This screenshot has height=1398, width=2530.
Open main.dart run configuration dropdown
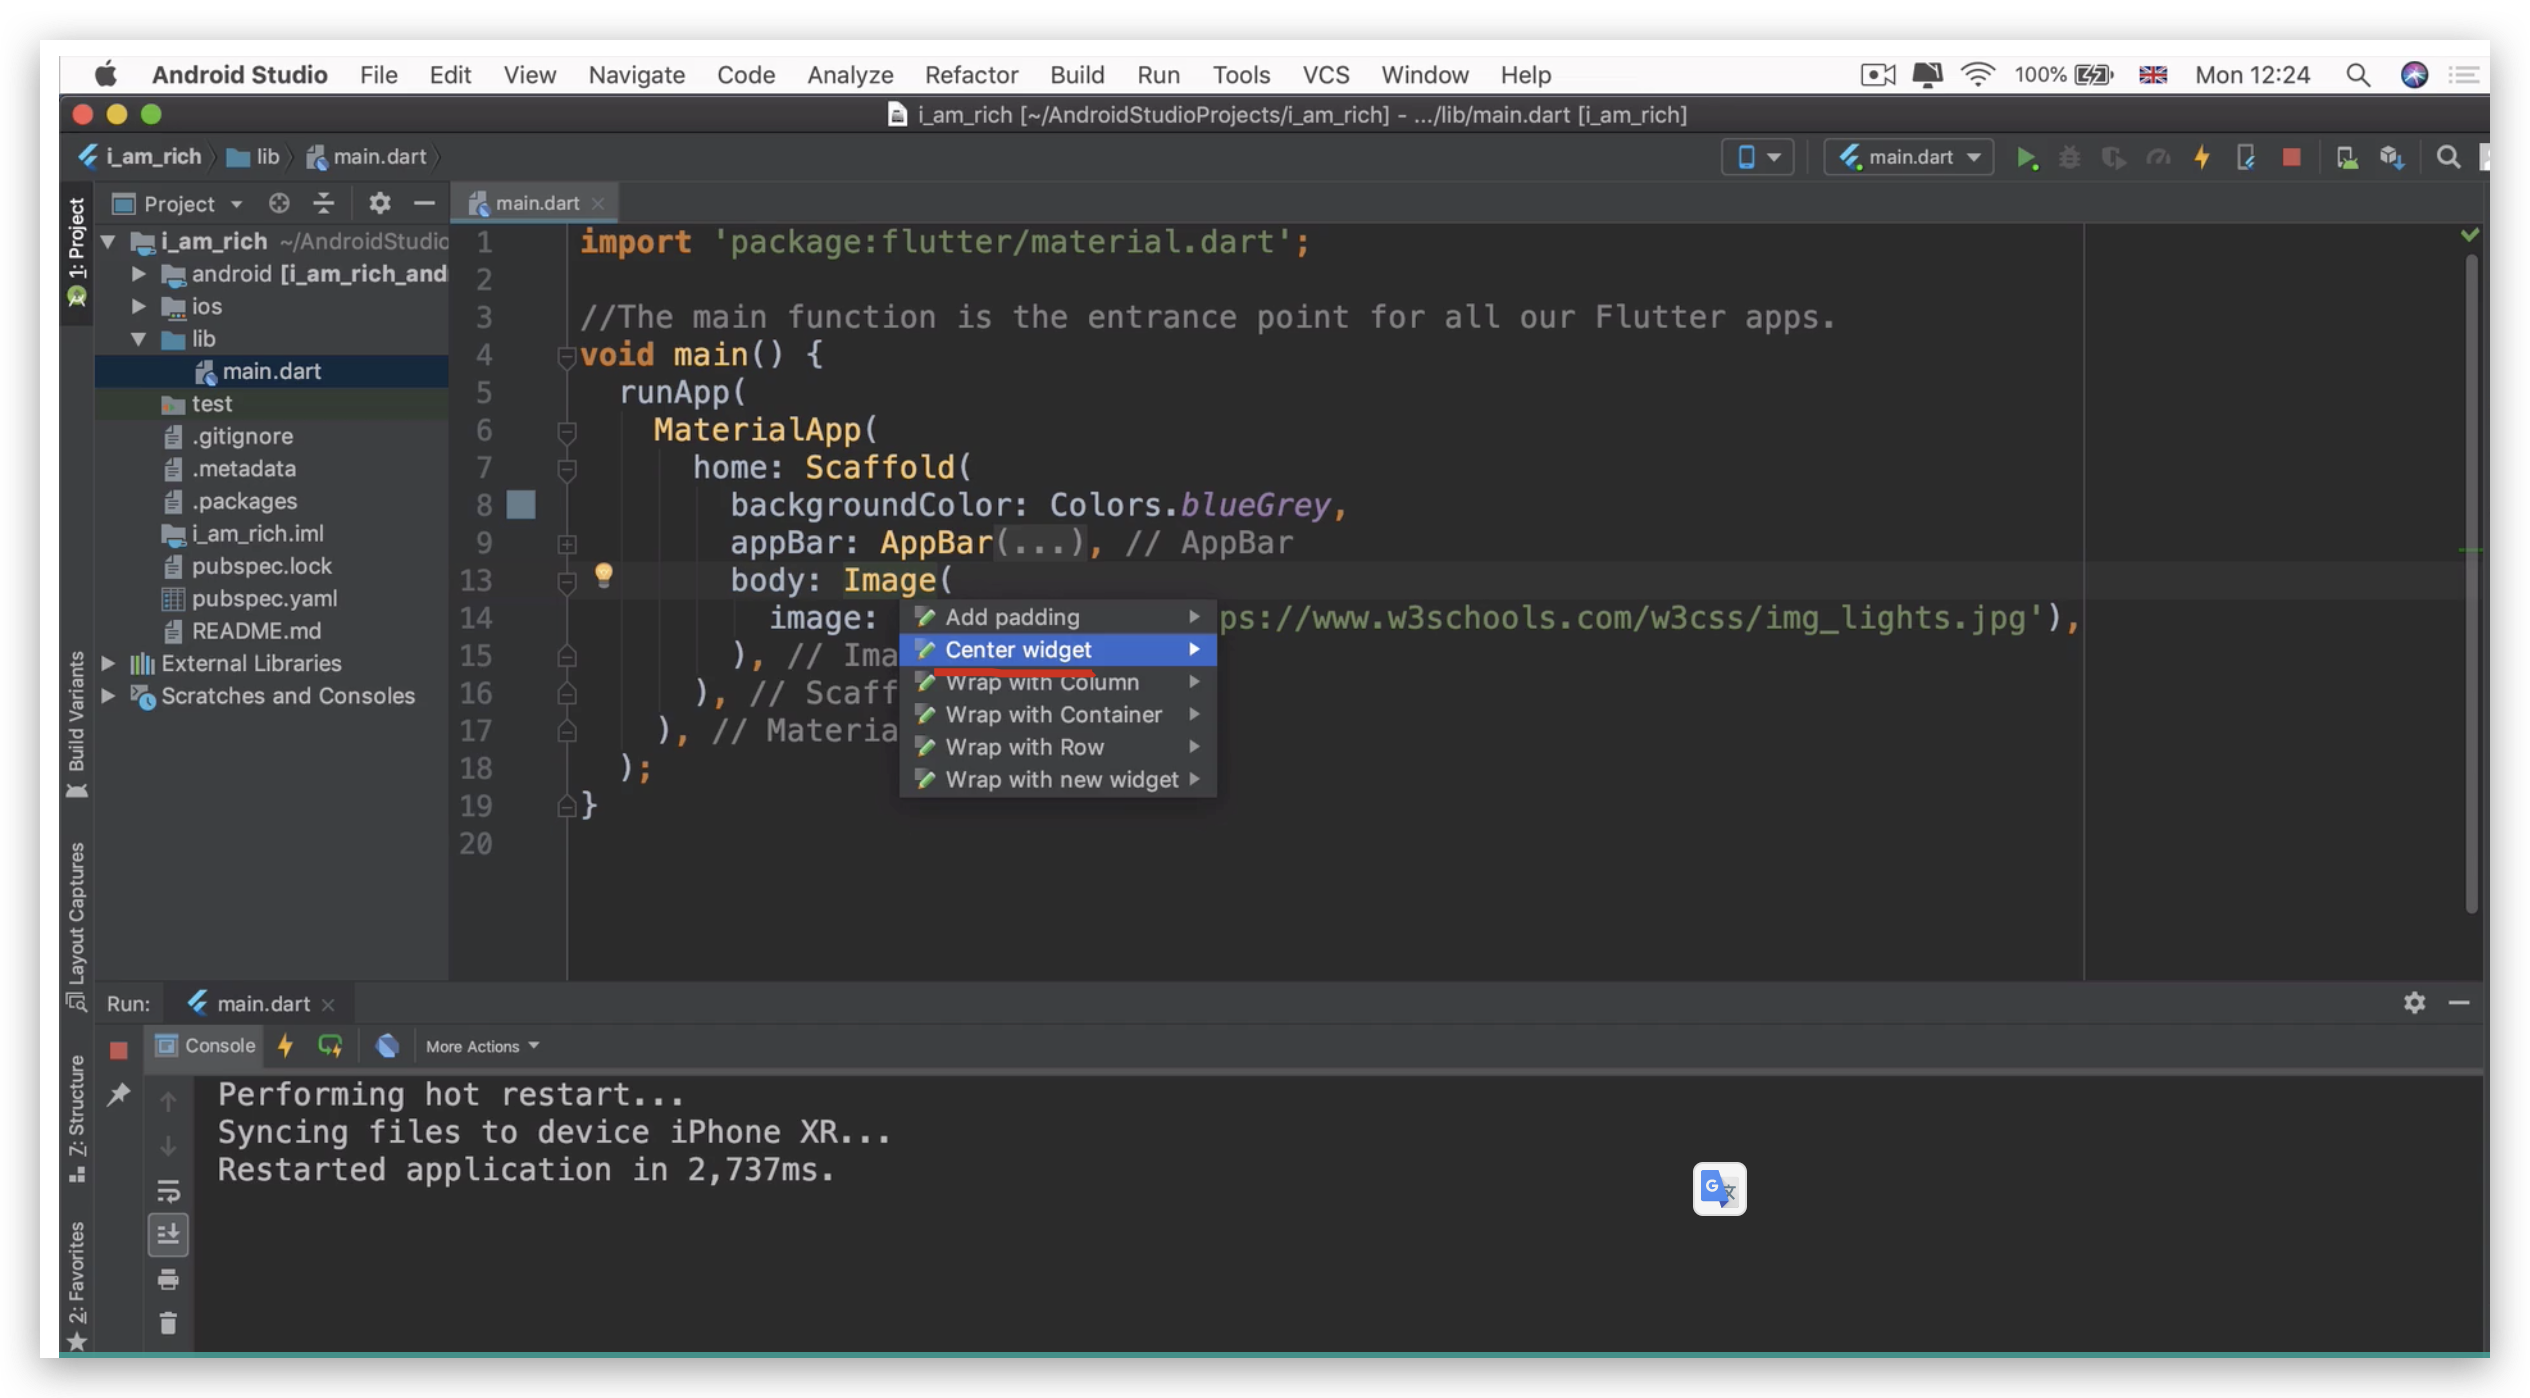[x=1908, y=157]
